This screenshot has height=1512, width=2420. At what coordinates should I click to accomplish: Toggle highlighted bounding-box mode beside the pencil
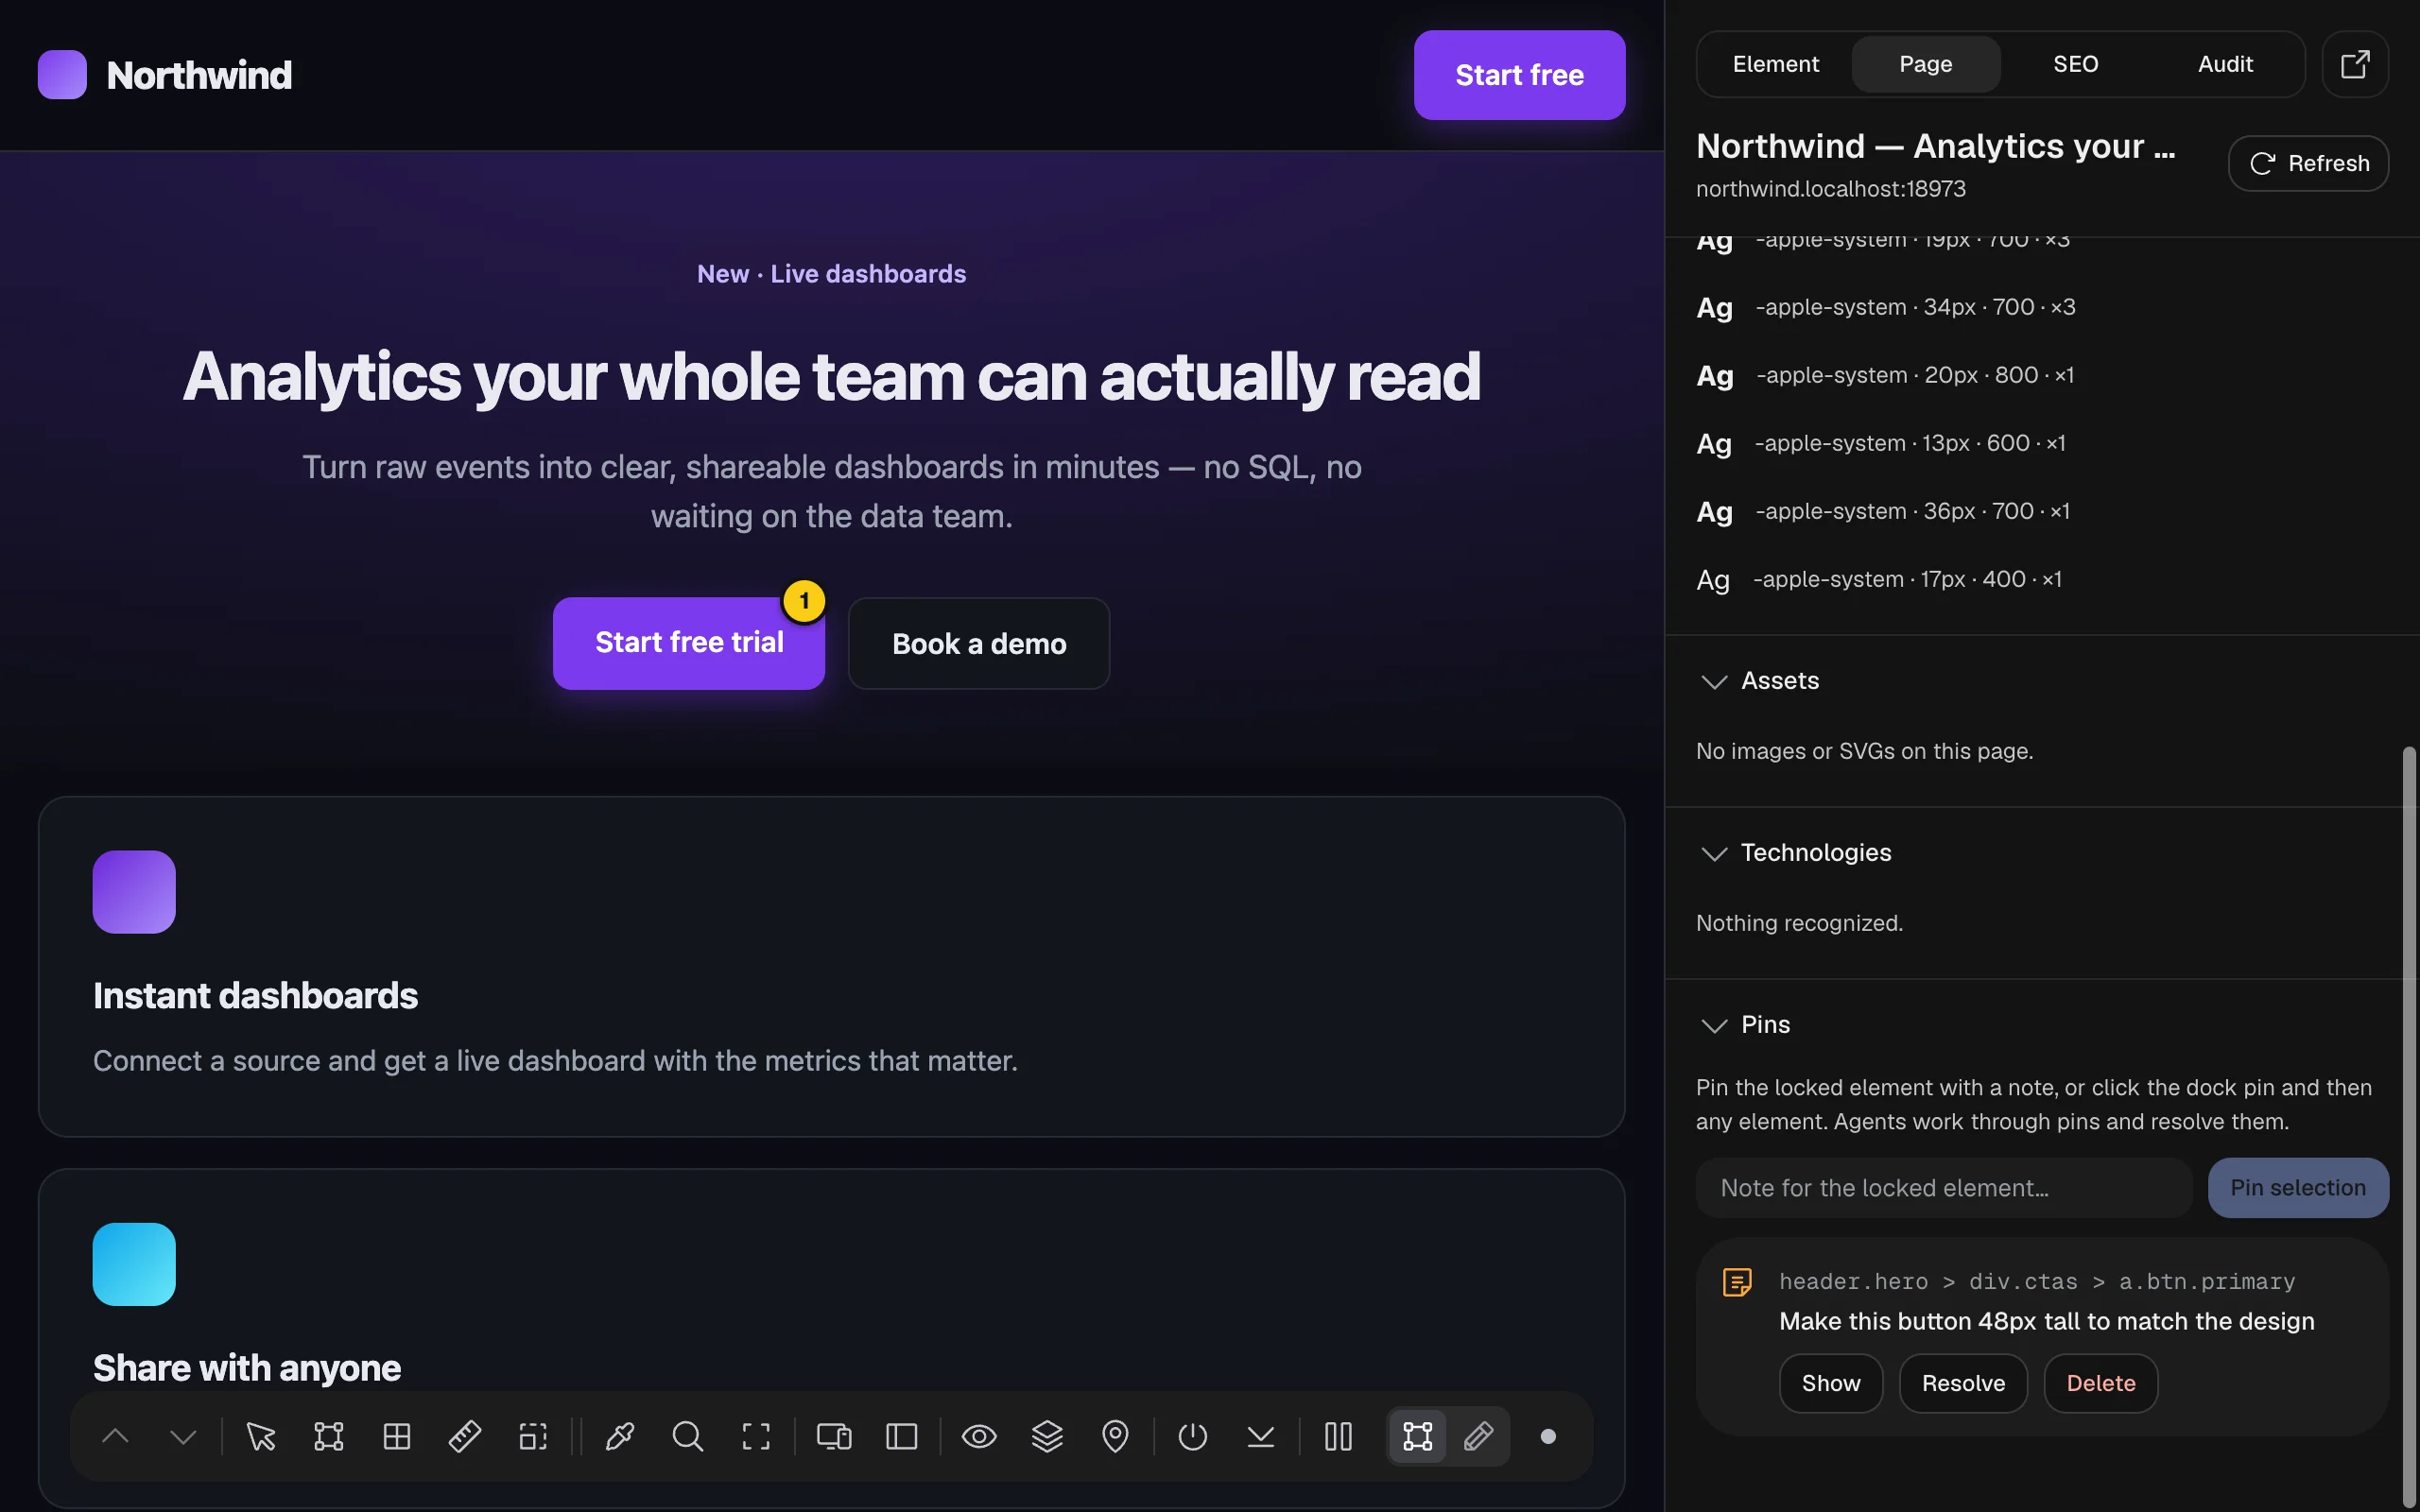pyautogui.click(x=1418, y=1437)
